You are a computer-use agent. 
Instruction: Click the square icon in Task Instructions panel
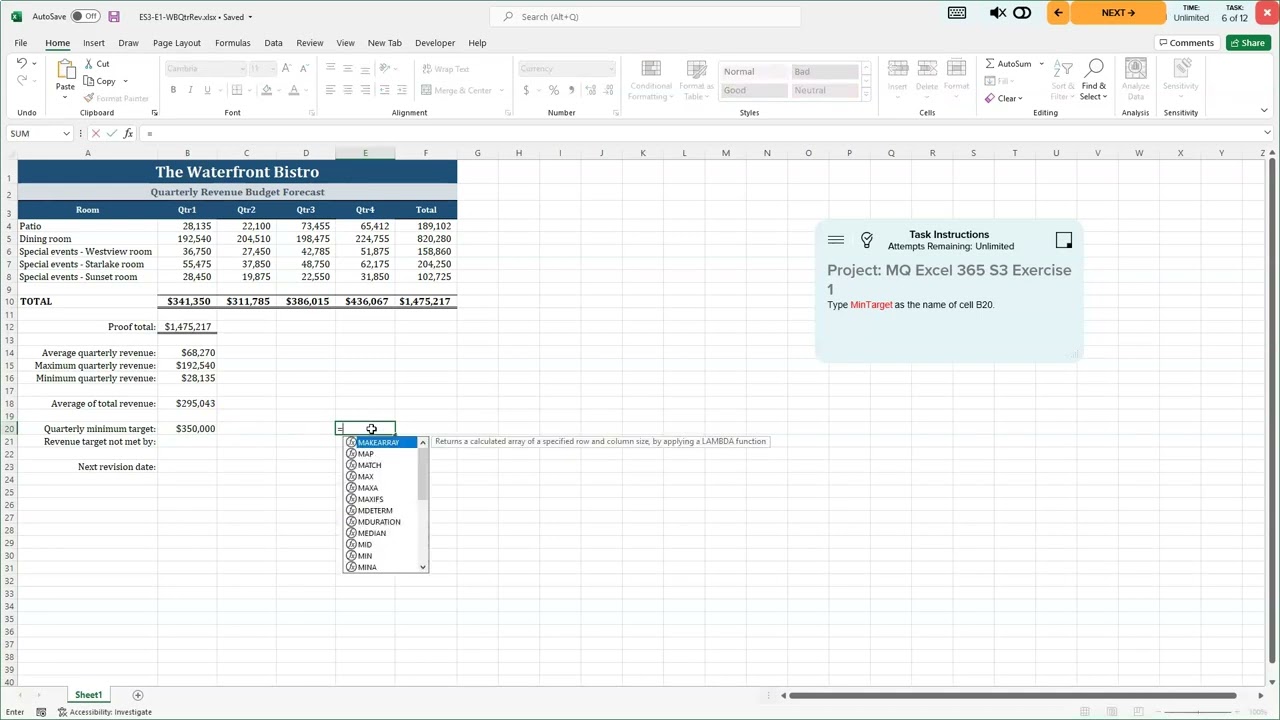[x=1064, y=240]
